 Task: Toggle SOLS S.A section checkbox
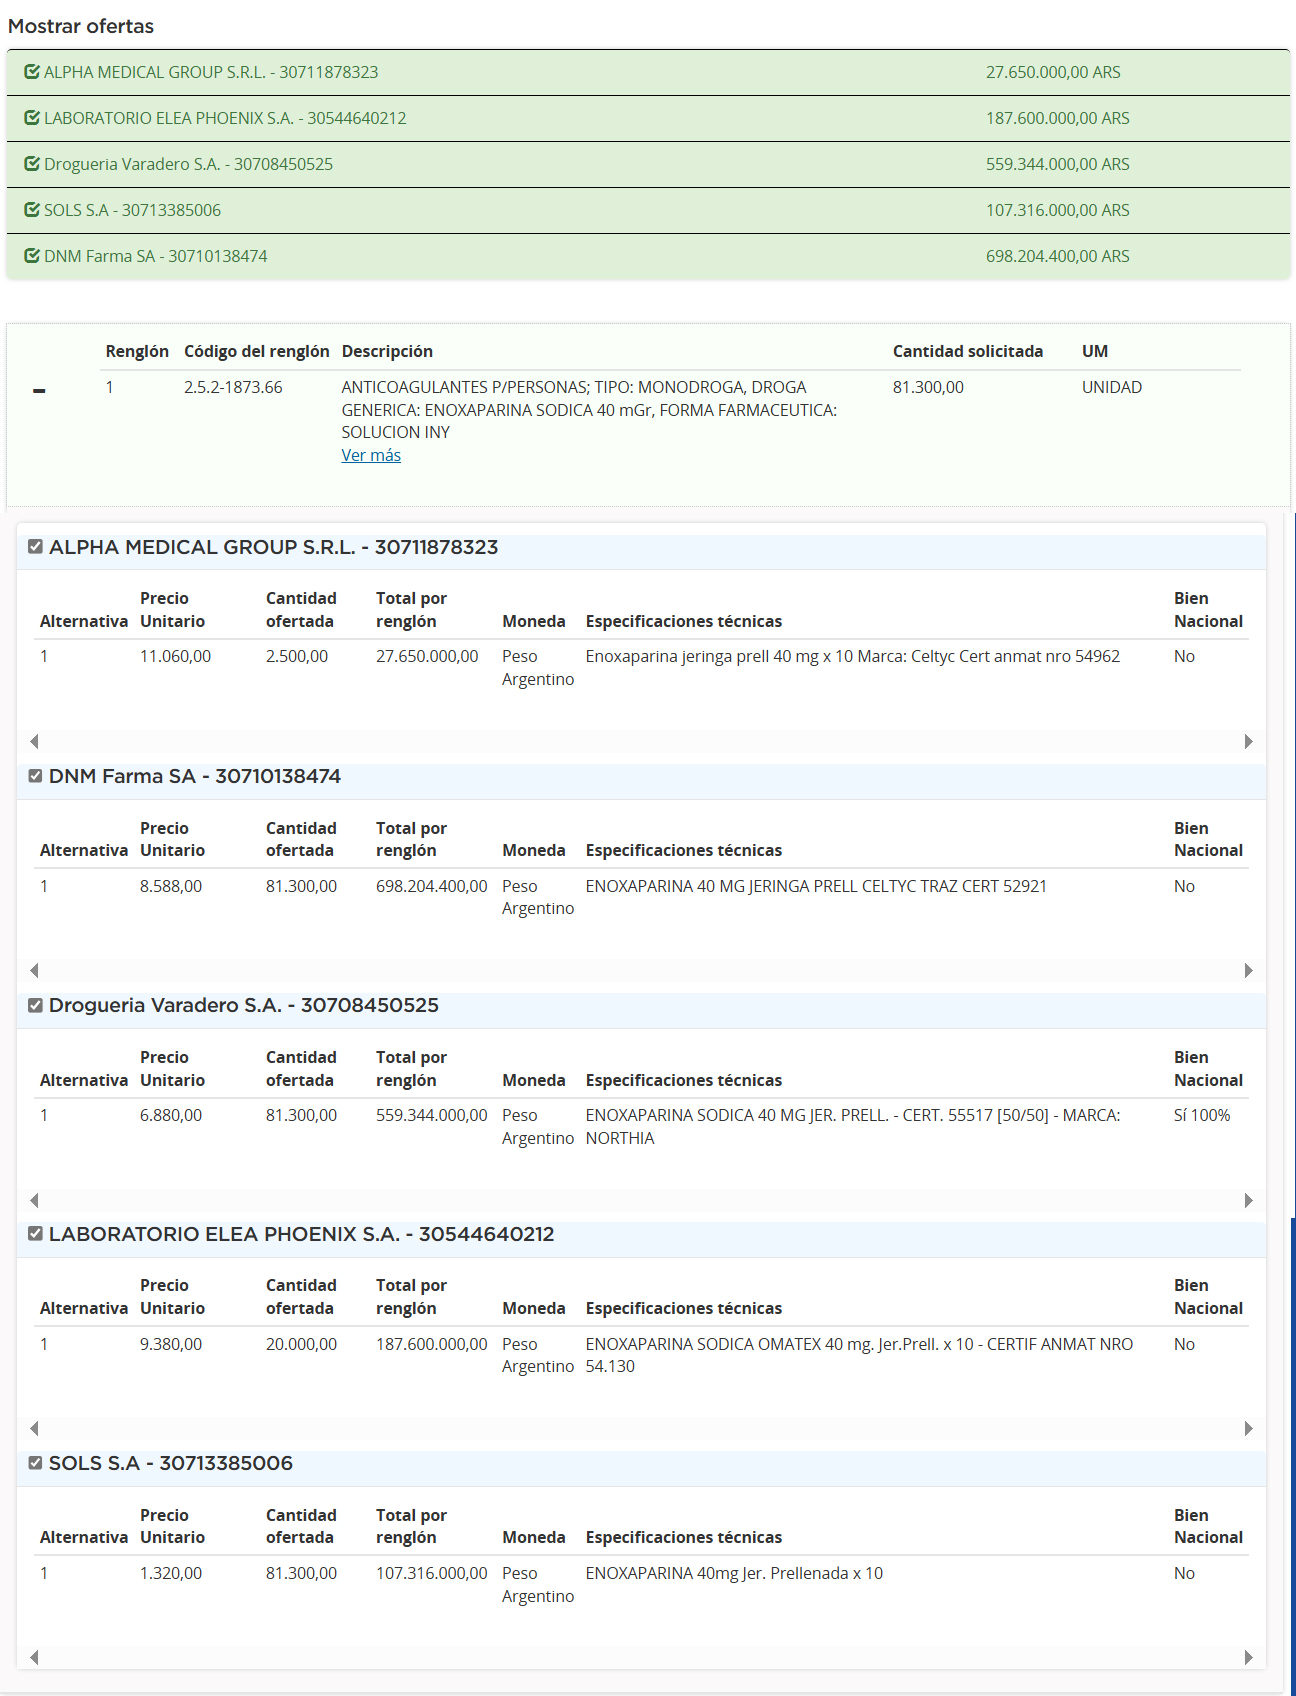36,1463
